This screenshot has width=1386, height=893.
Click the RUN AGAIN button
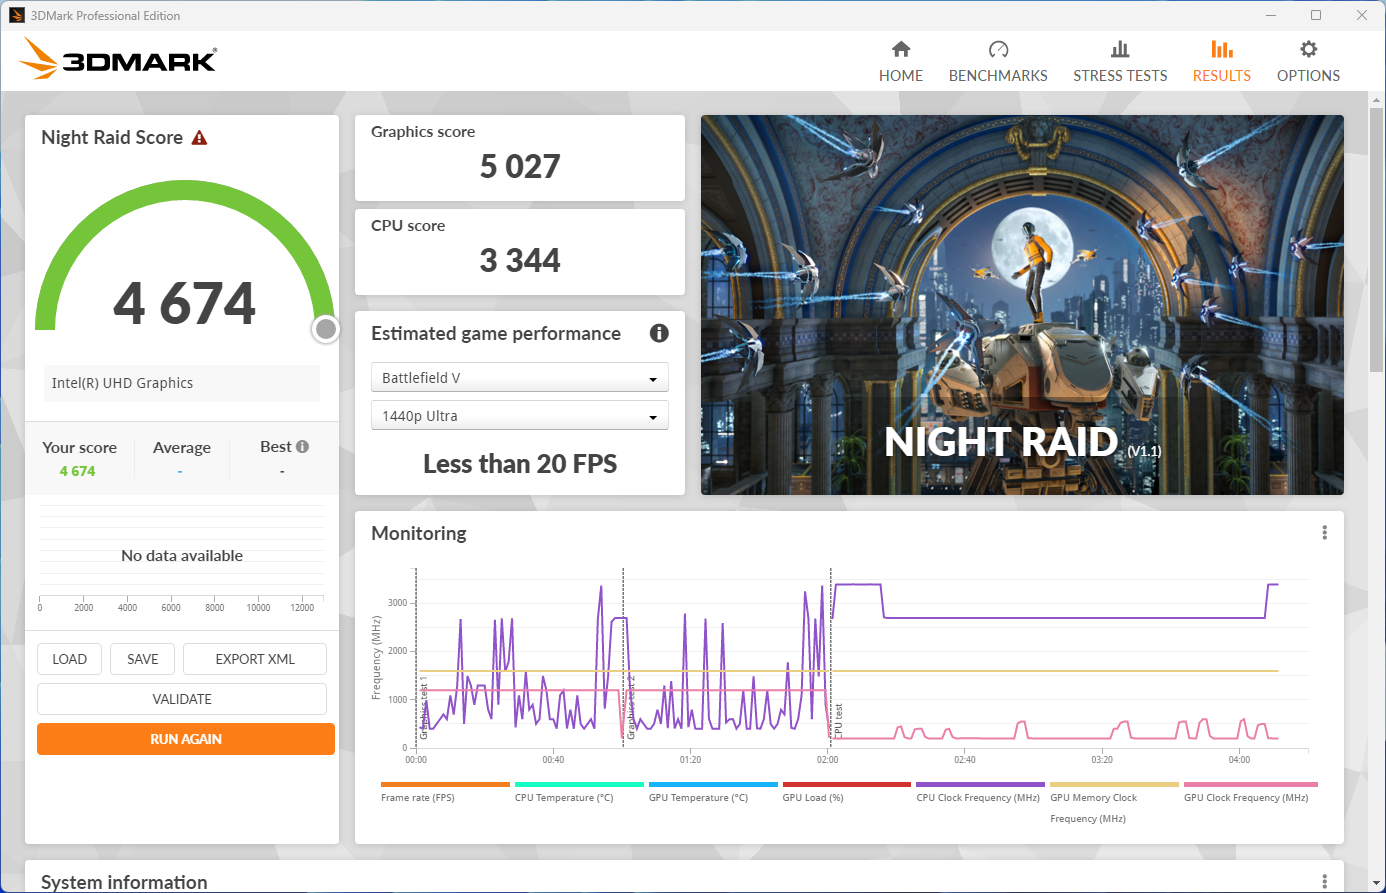click(x=185, y=738)
